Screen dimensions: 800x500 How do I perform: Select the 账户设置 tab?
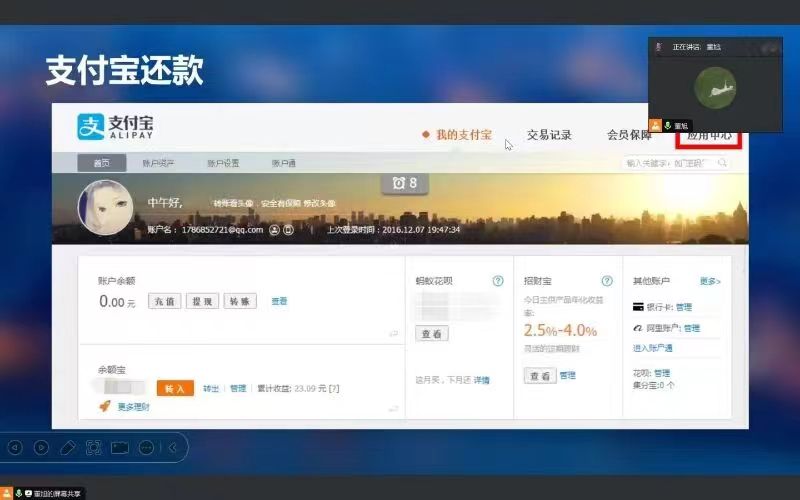[223, 163]
